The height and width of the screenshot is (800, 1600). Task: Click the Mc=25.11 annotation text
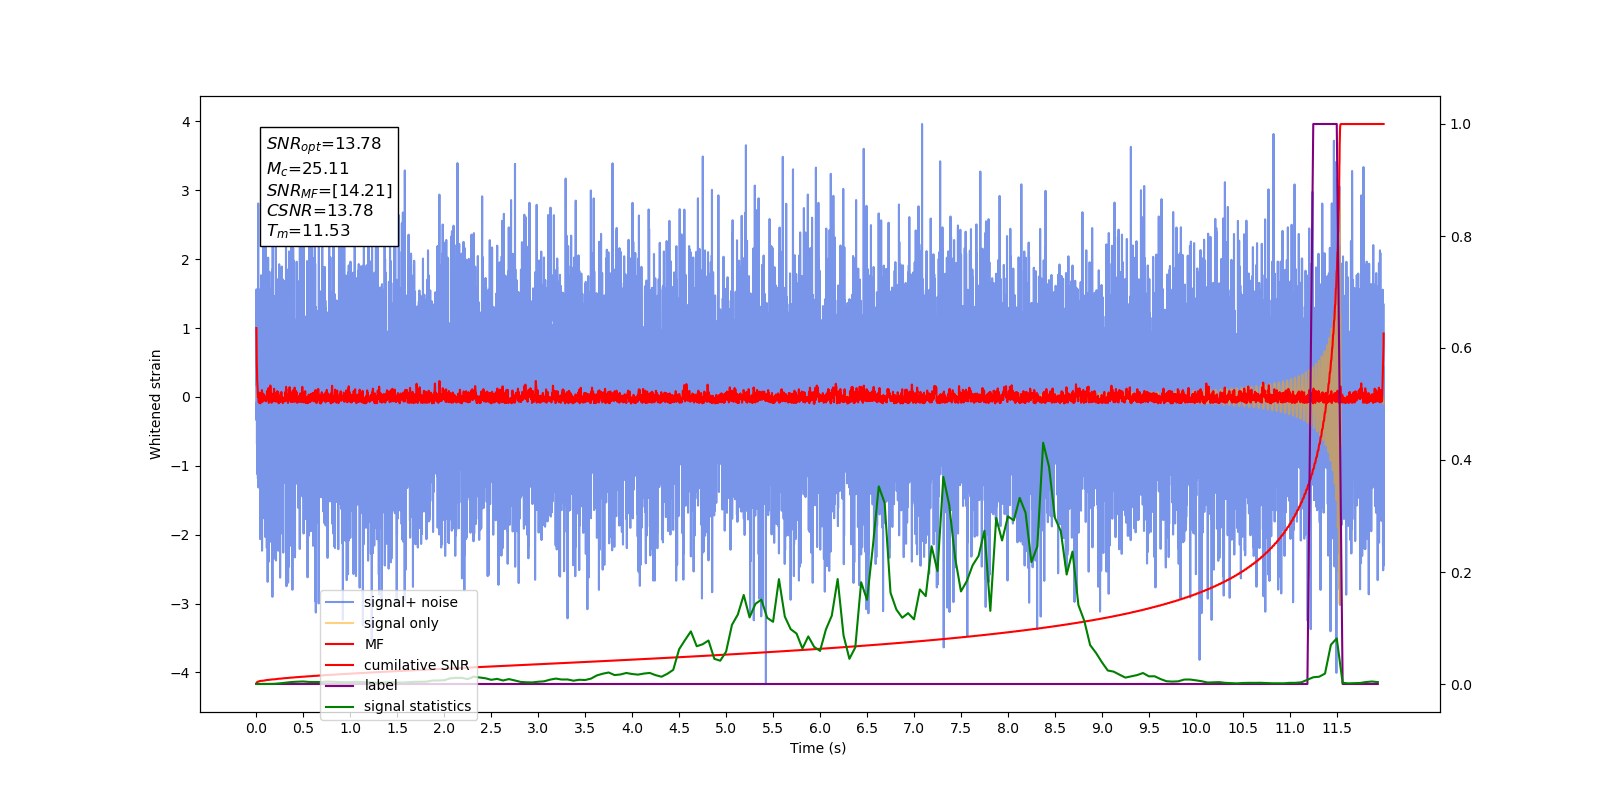tap(308, 169)
